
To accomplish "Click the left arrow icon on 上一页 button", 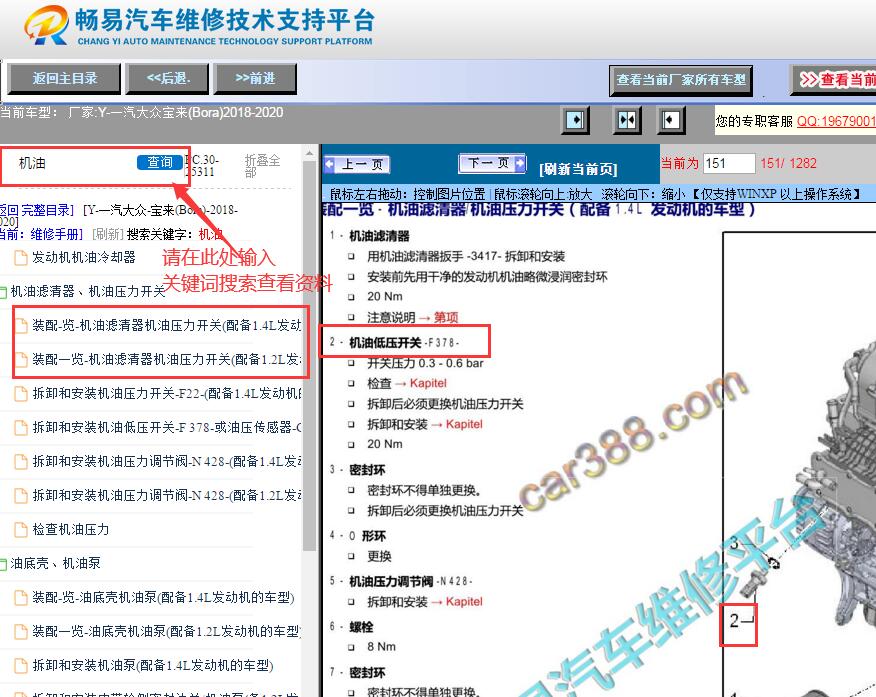I will (330, 164).
